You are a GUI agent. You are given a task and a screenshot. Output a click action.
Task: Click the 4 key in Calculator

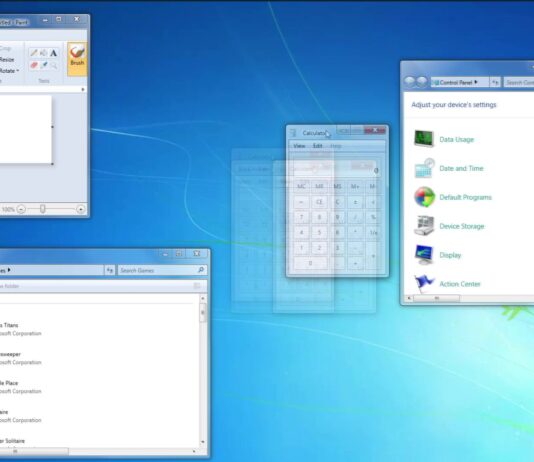301,233
